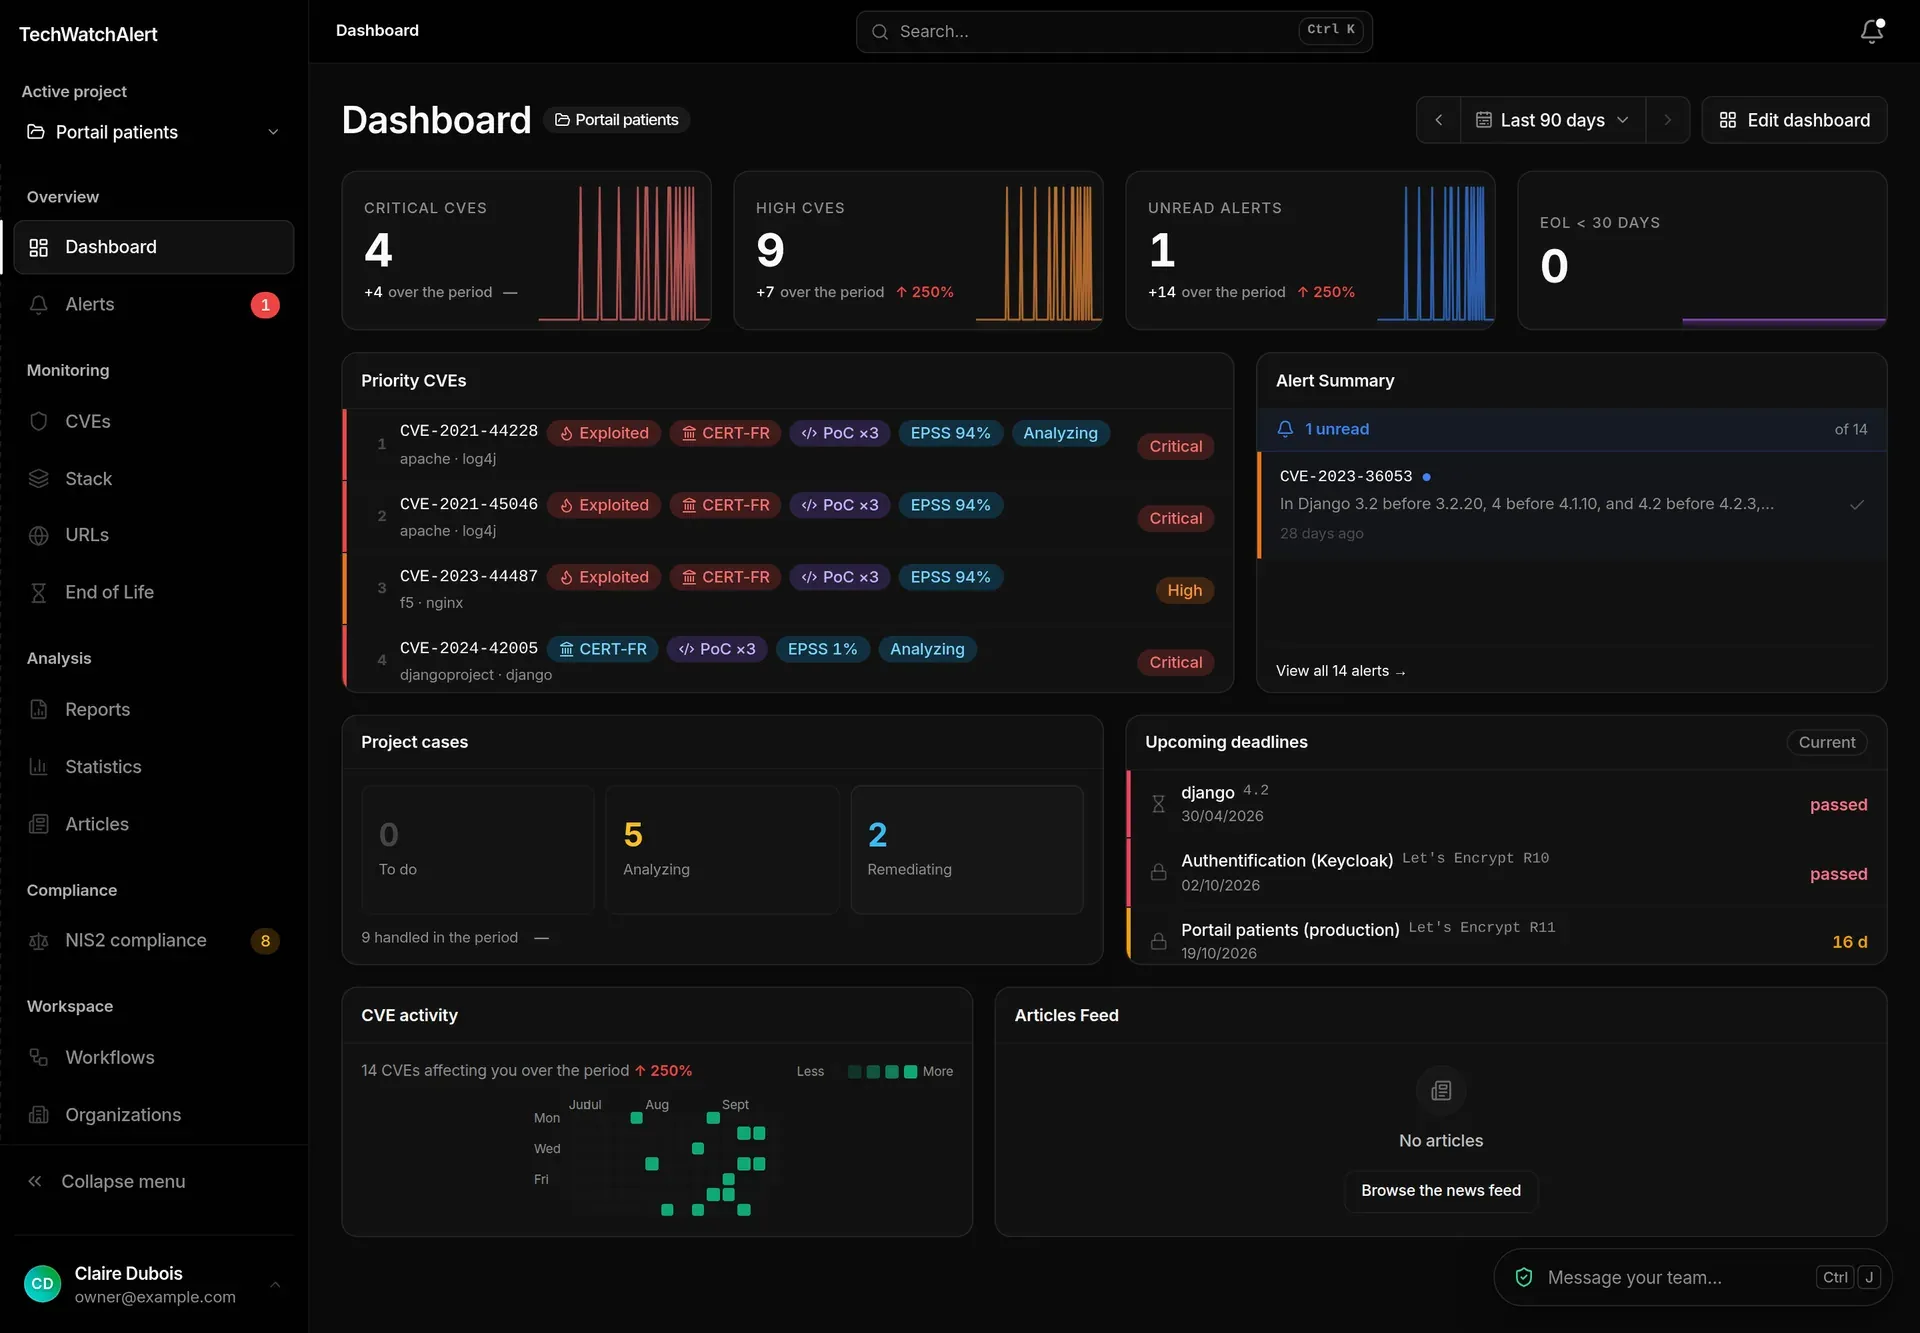This screenshot has height=1333, width=1920.
Task: Click the lock icon next to Authentification (Keycloak)
Action: point(1158,872)
